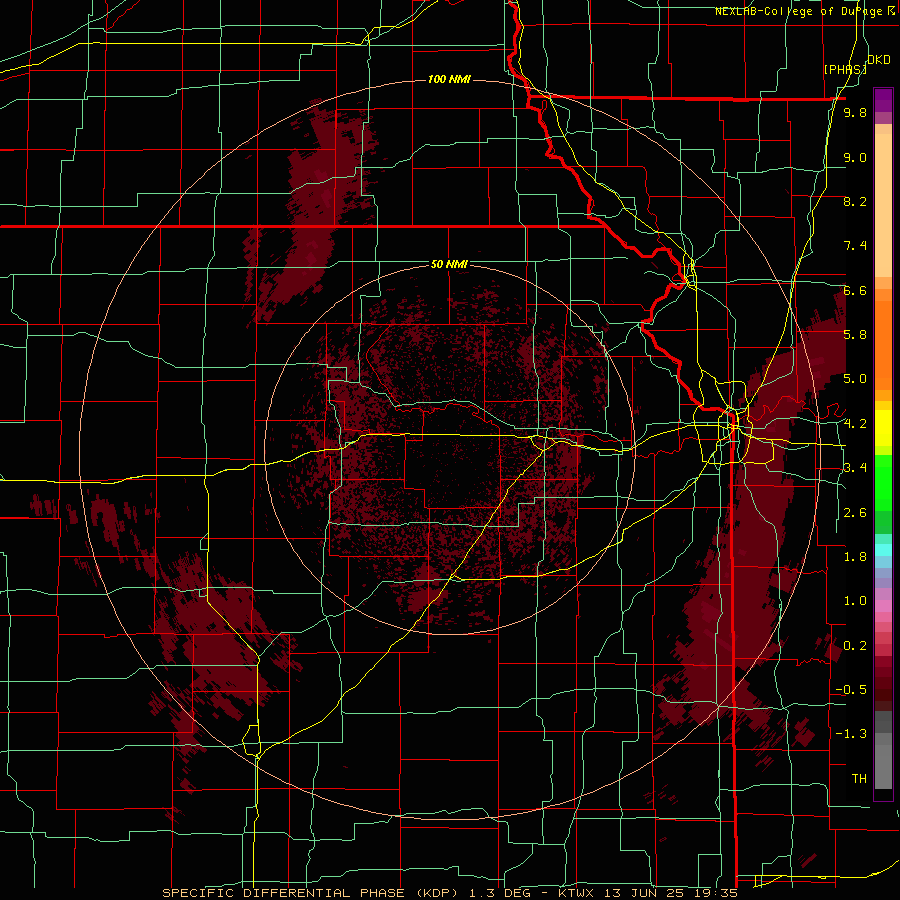The image size is (900, 900).
Task: Click the KTWX radar site identifier
Action: click(576, 893)
